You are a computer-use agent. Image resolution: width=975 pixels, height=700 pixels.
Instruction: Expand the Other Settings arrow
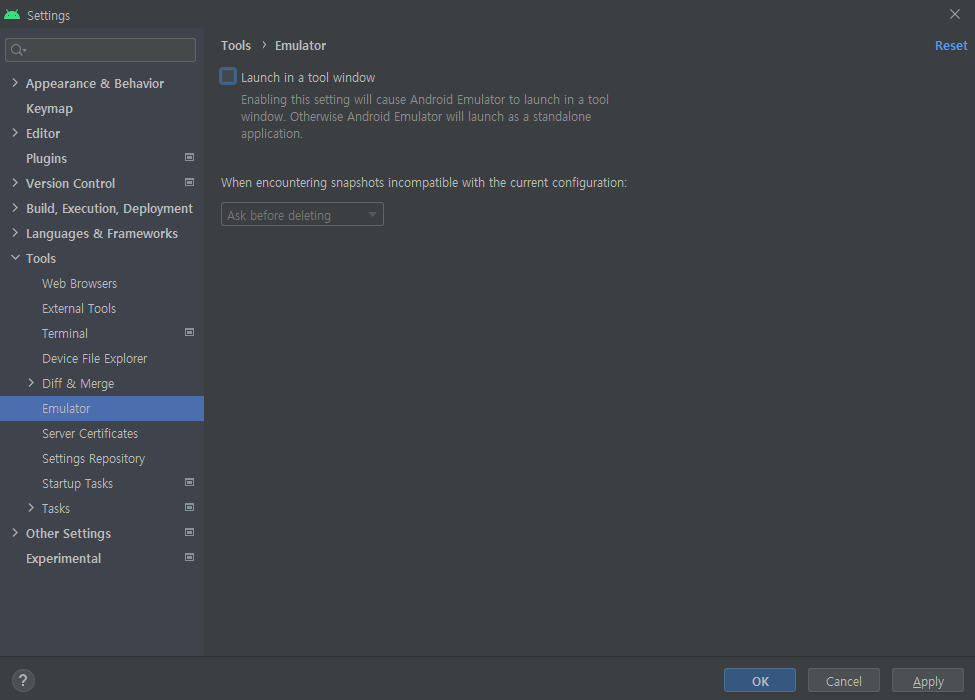pos(15,533)
